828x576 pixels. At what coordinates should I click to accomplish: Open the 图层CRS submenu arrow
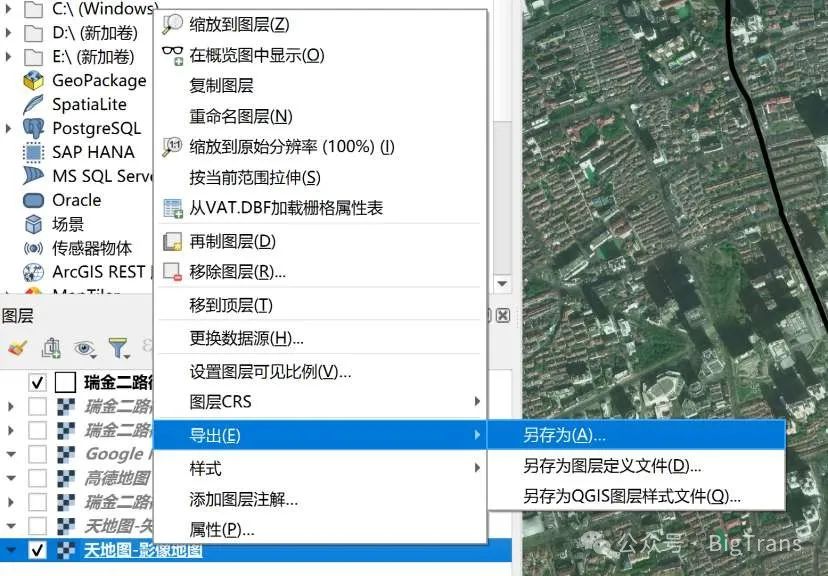coord(477,401)
